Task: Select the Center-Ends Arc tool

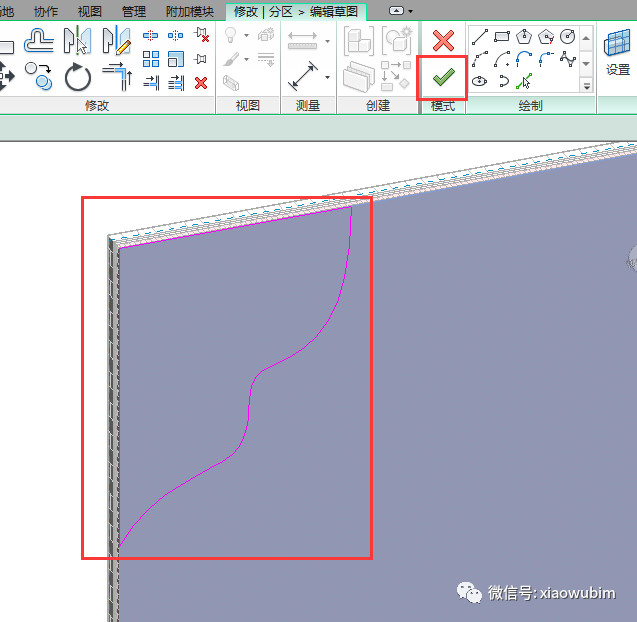Action: point(502,59)
